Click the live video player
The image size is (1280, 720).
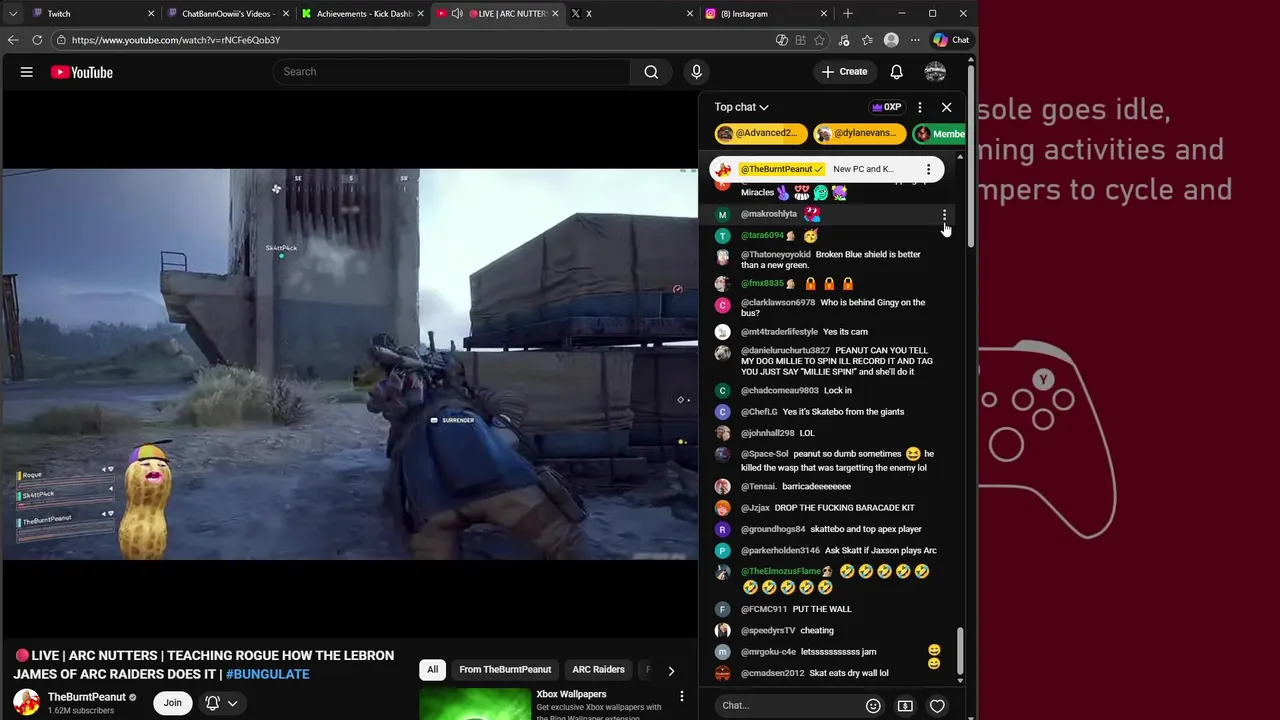349,364
